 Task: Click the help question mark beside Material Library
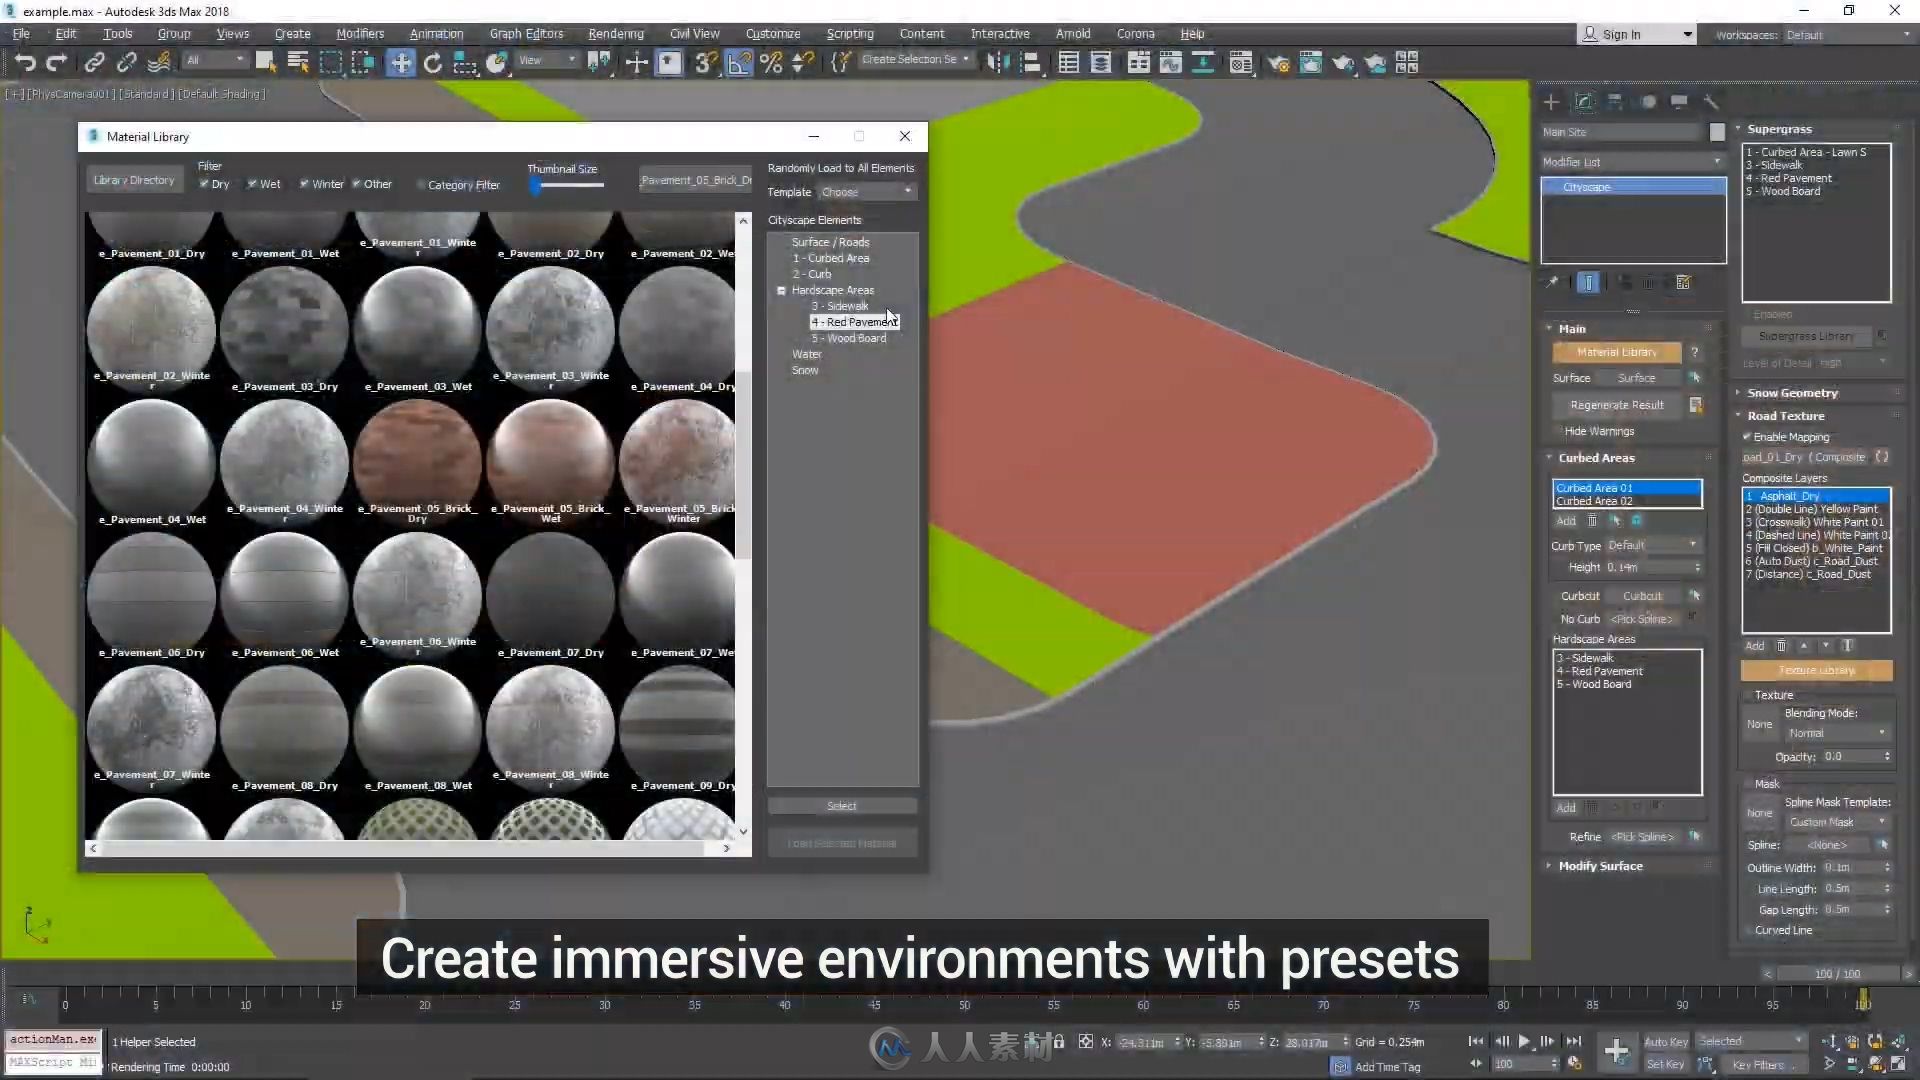[1695, 352]
